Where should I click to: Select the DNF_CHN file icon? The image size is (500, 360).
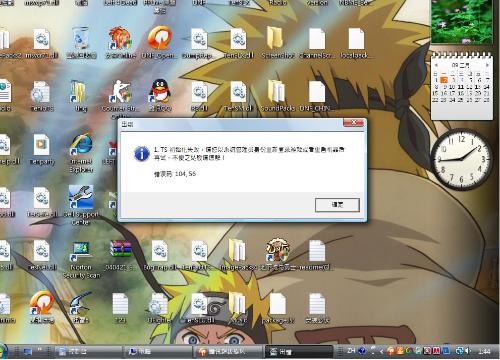click(316, 95)
